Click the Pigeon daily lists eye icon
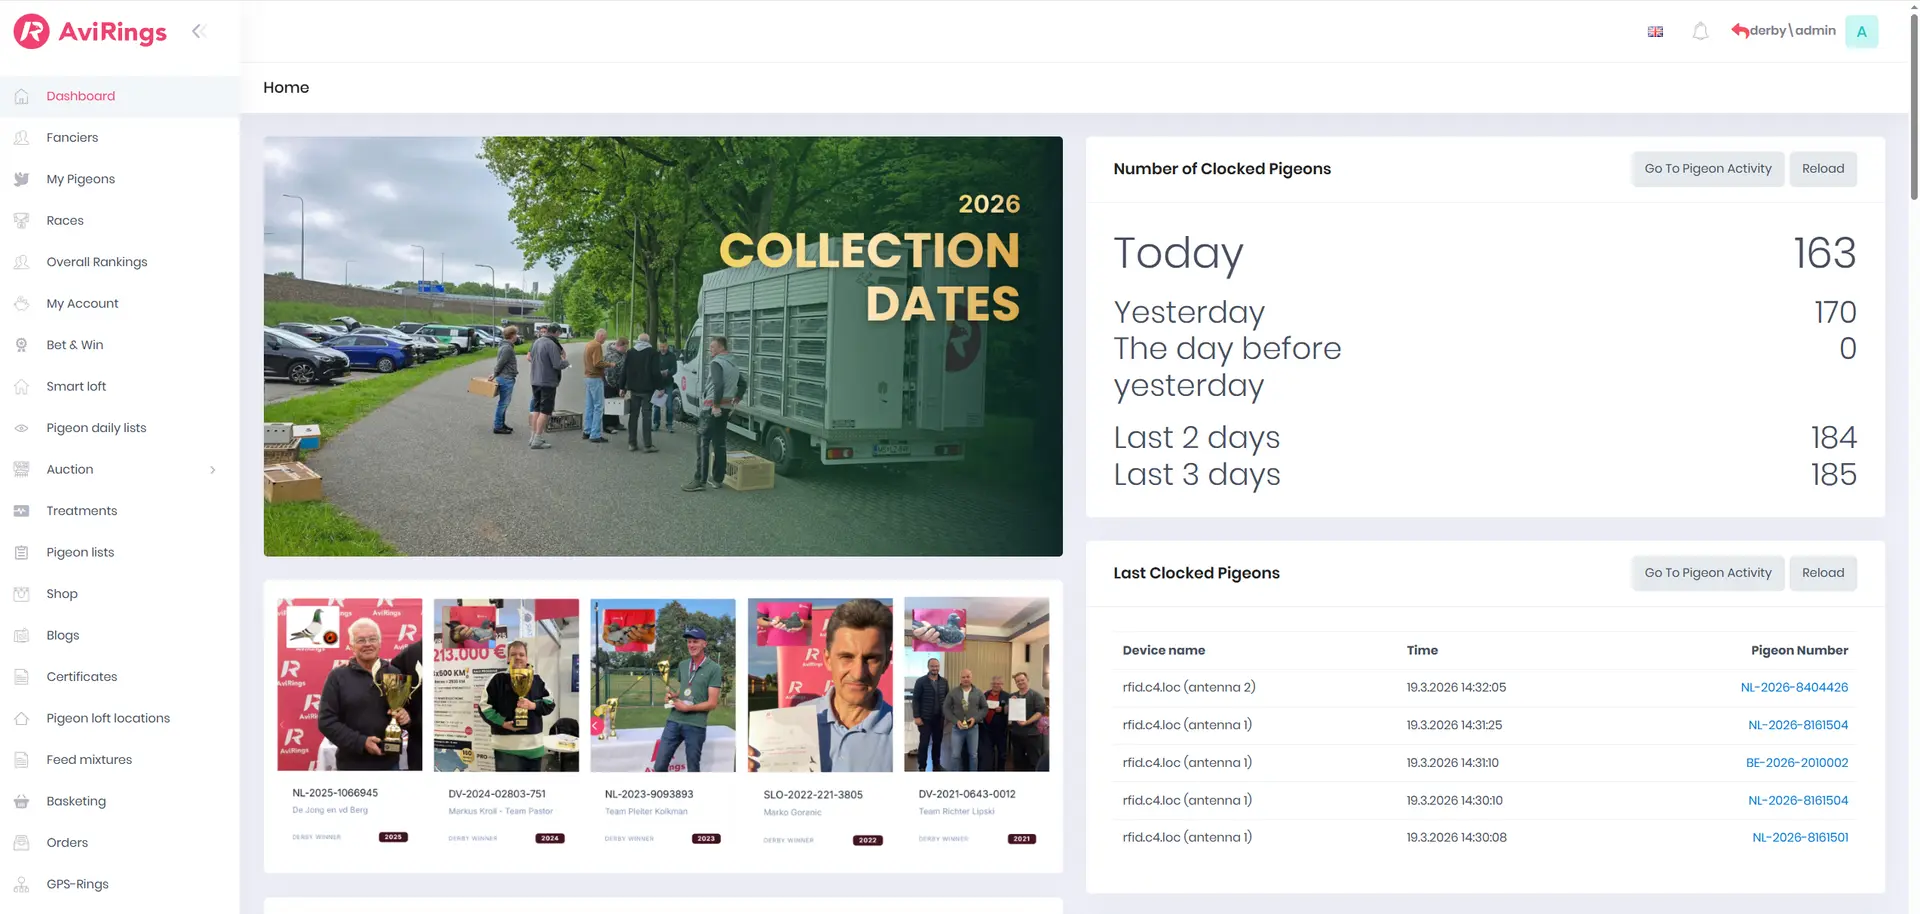The width and height of the screenshot is (1920, 914). (22, 428)
